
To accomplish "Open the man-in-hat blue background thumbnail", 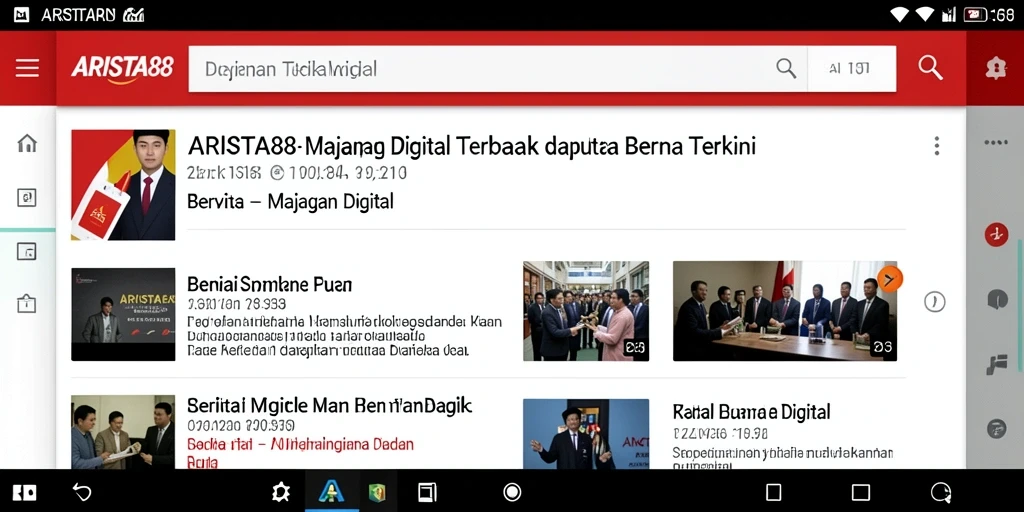I will click(586, 434).
